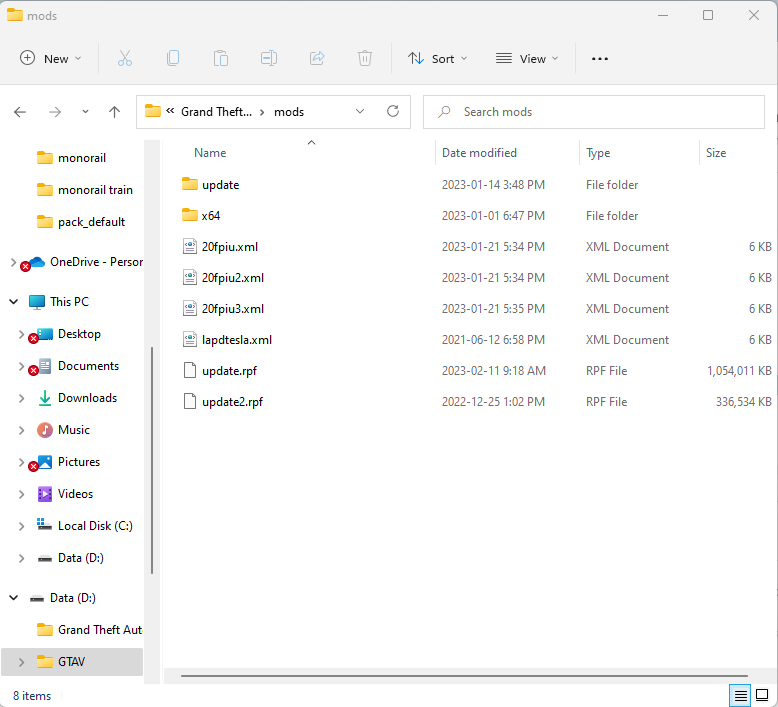Go up one folder level arrow
778x707 pixels.
point(114,112)
